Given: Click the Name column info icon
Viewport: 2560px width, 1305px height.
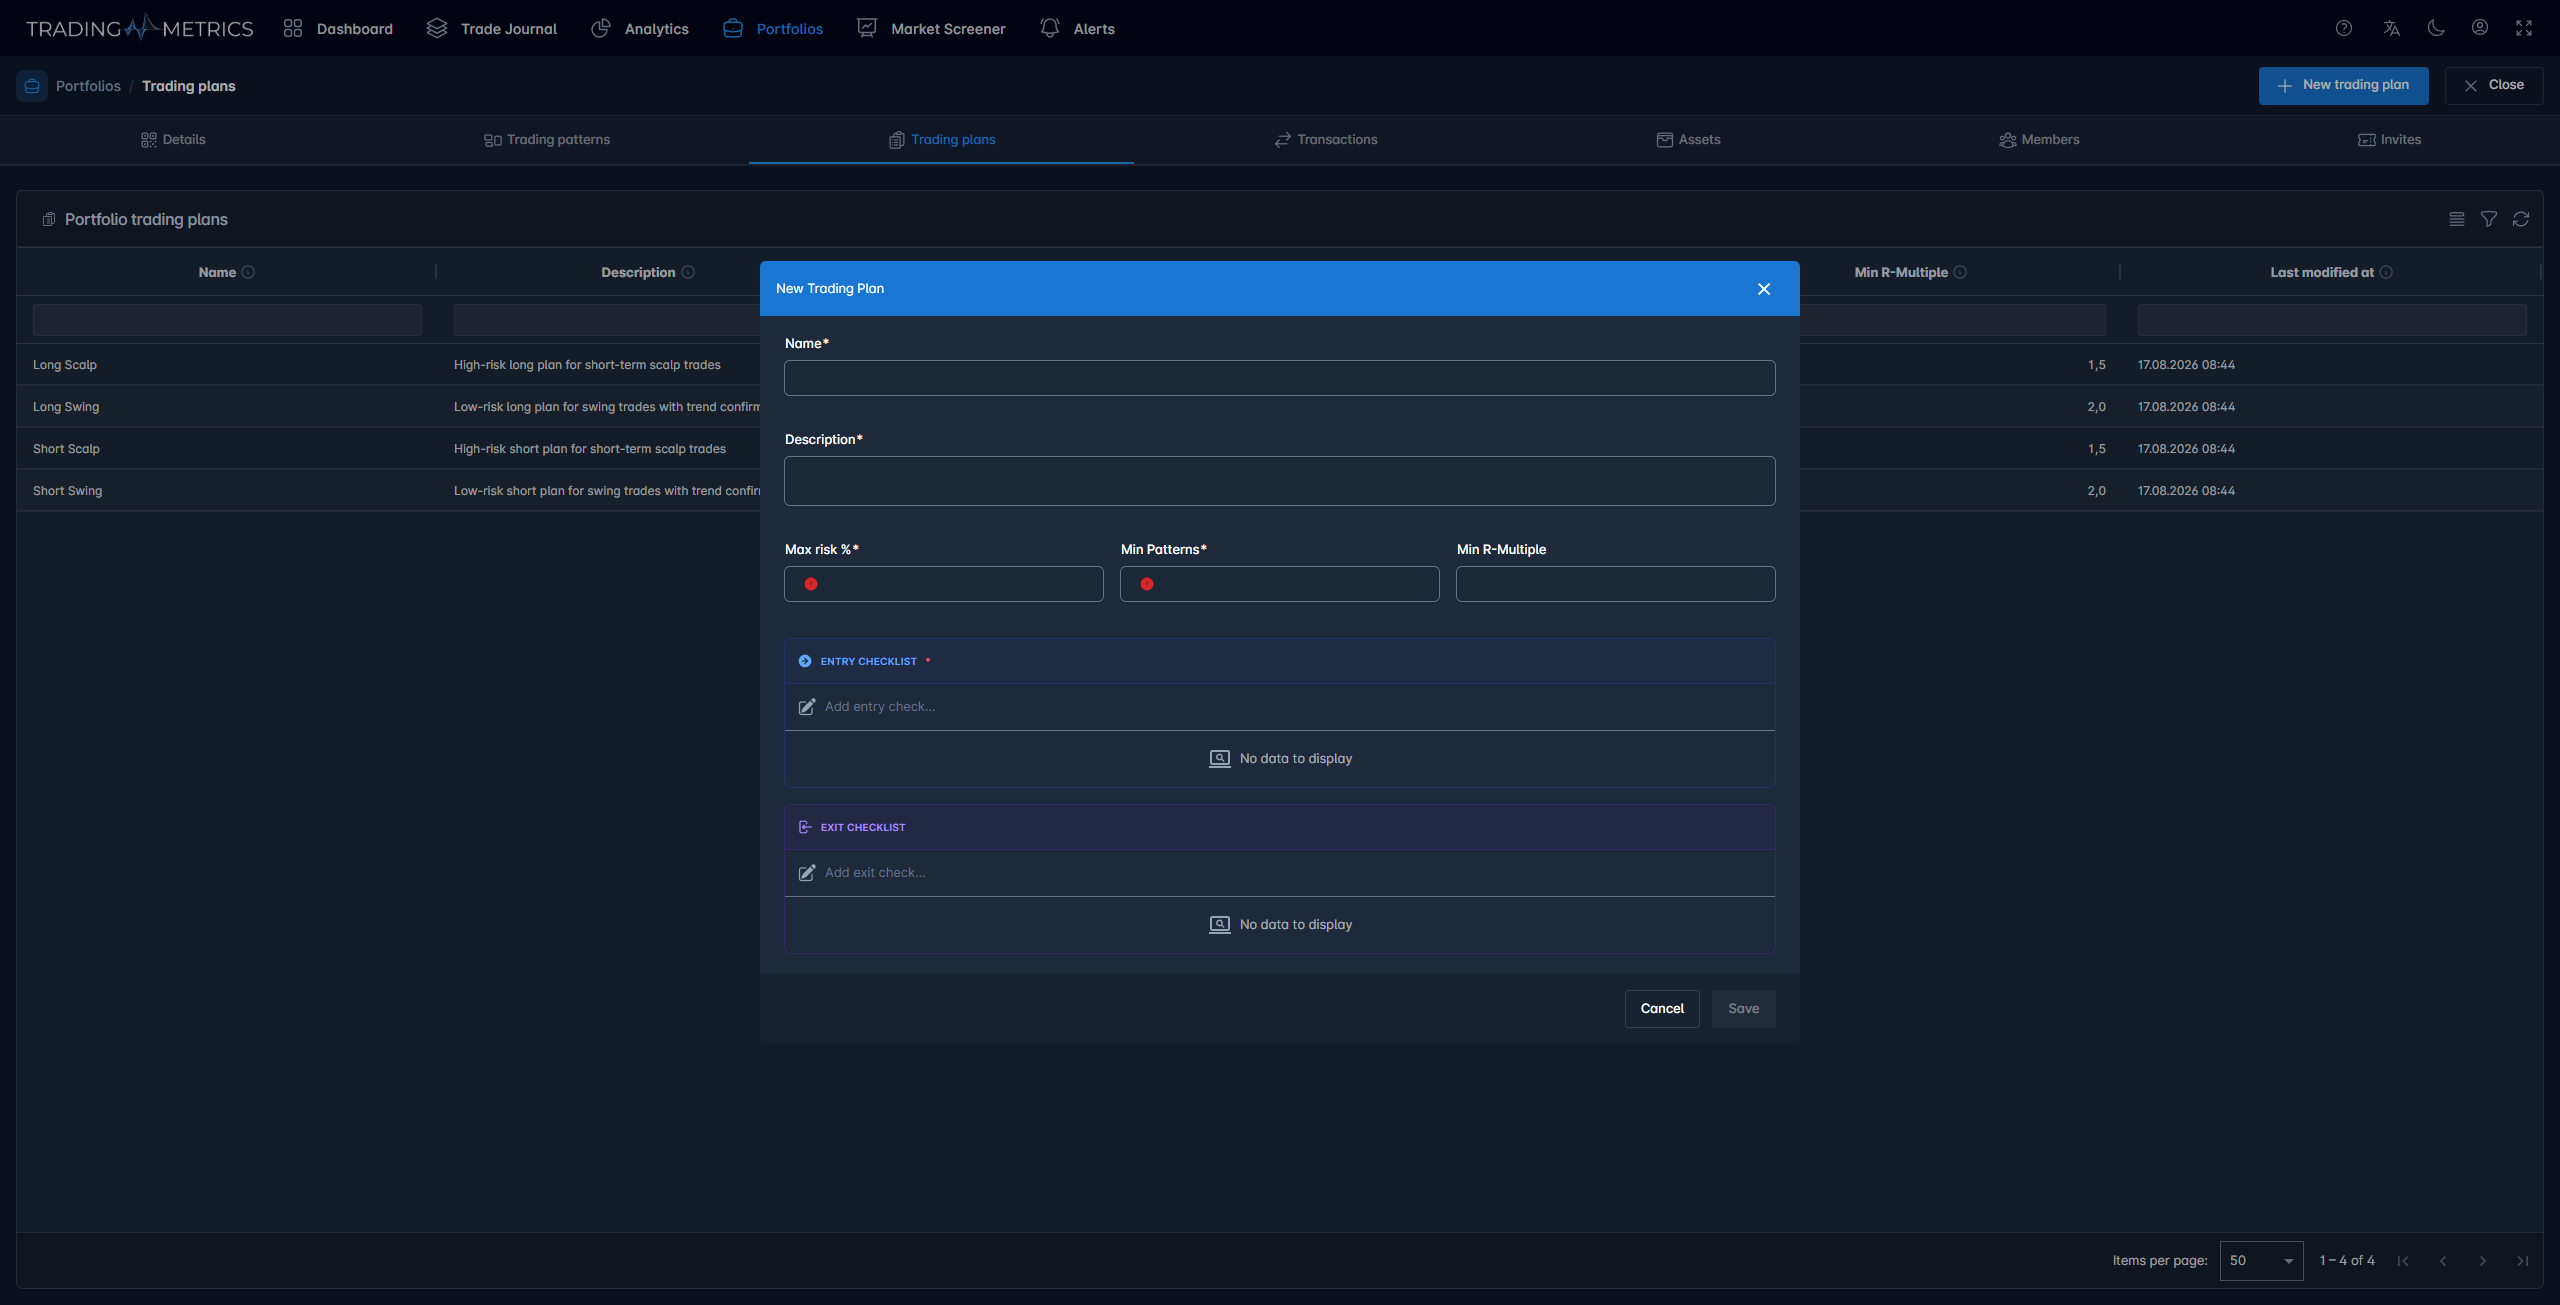Looking at the screenshot, I should [248, 272].
